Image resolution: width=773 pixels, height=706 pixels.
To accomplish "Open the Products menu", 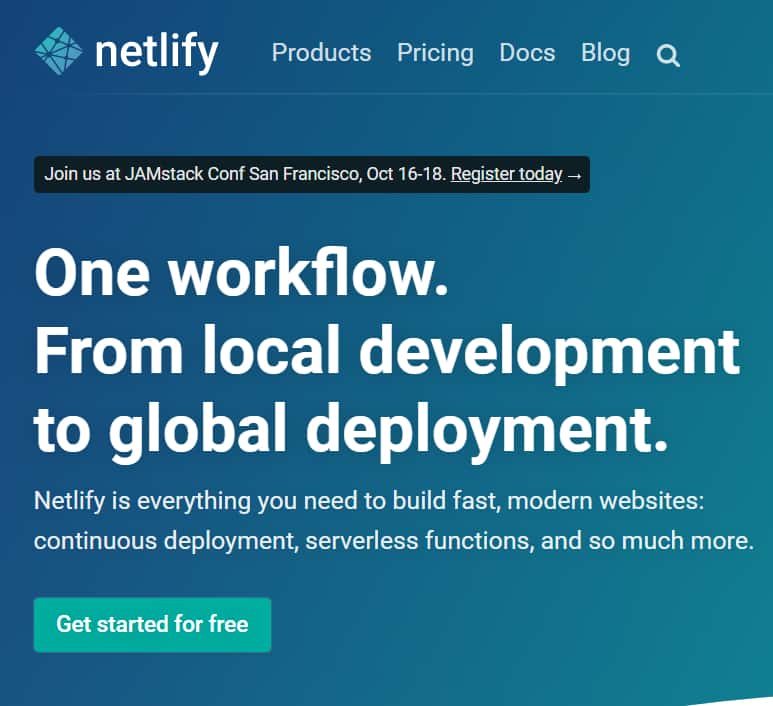I will click(x=321, y=53).
